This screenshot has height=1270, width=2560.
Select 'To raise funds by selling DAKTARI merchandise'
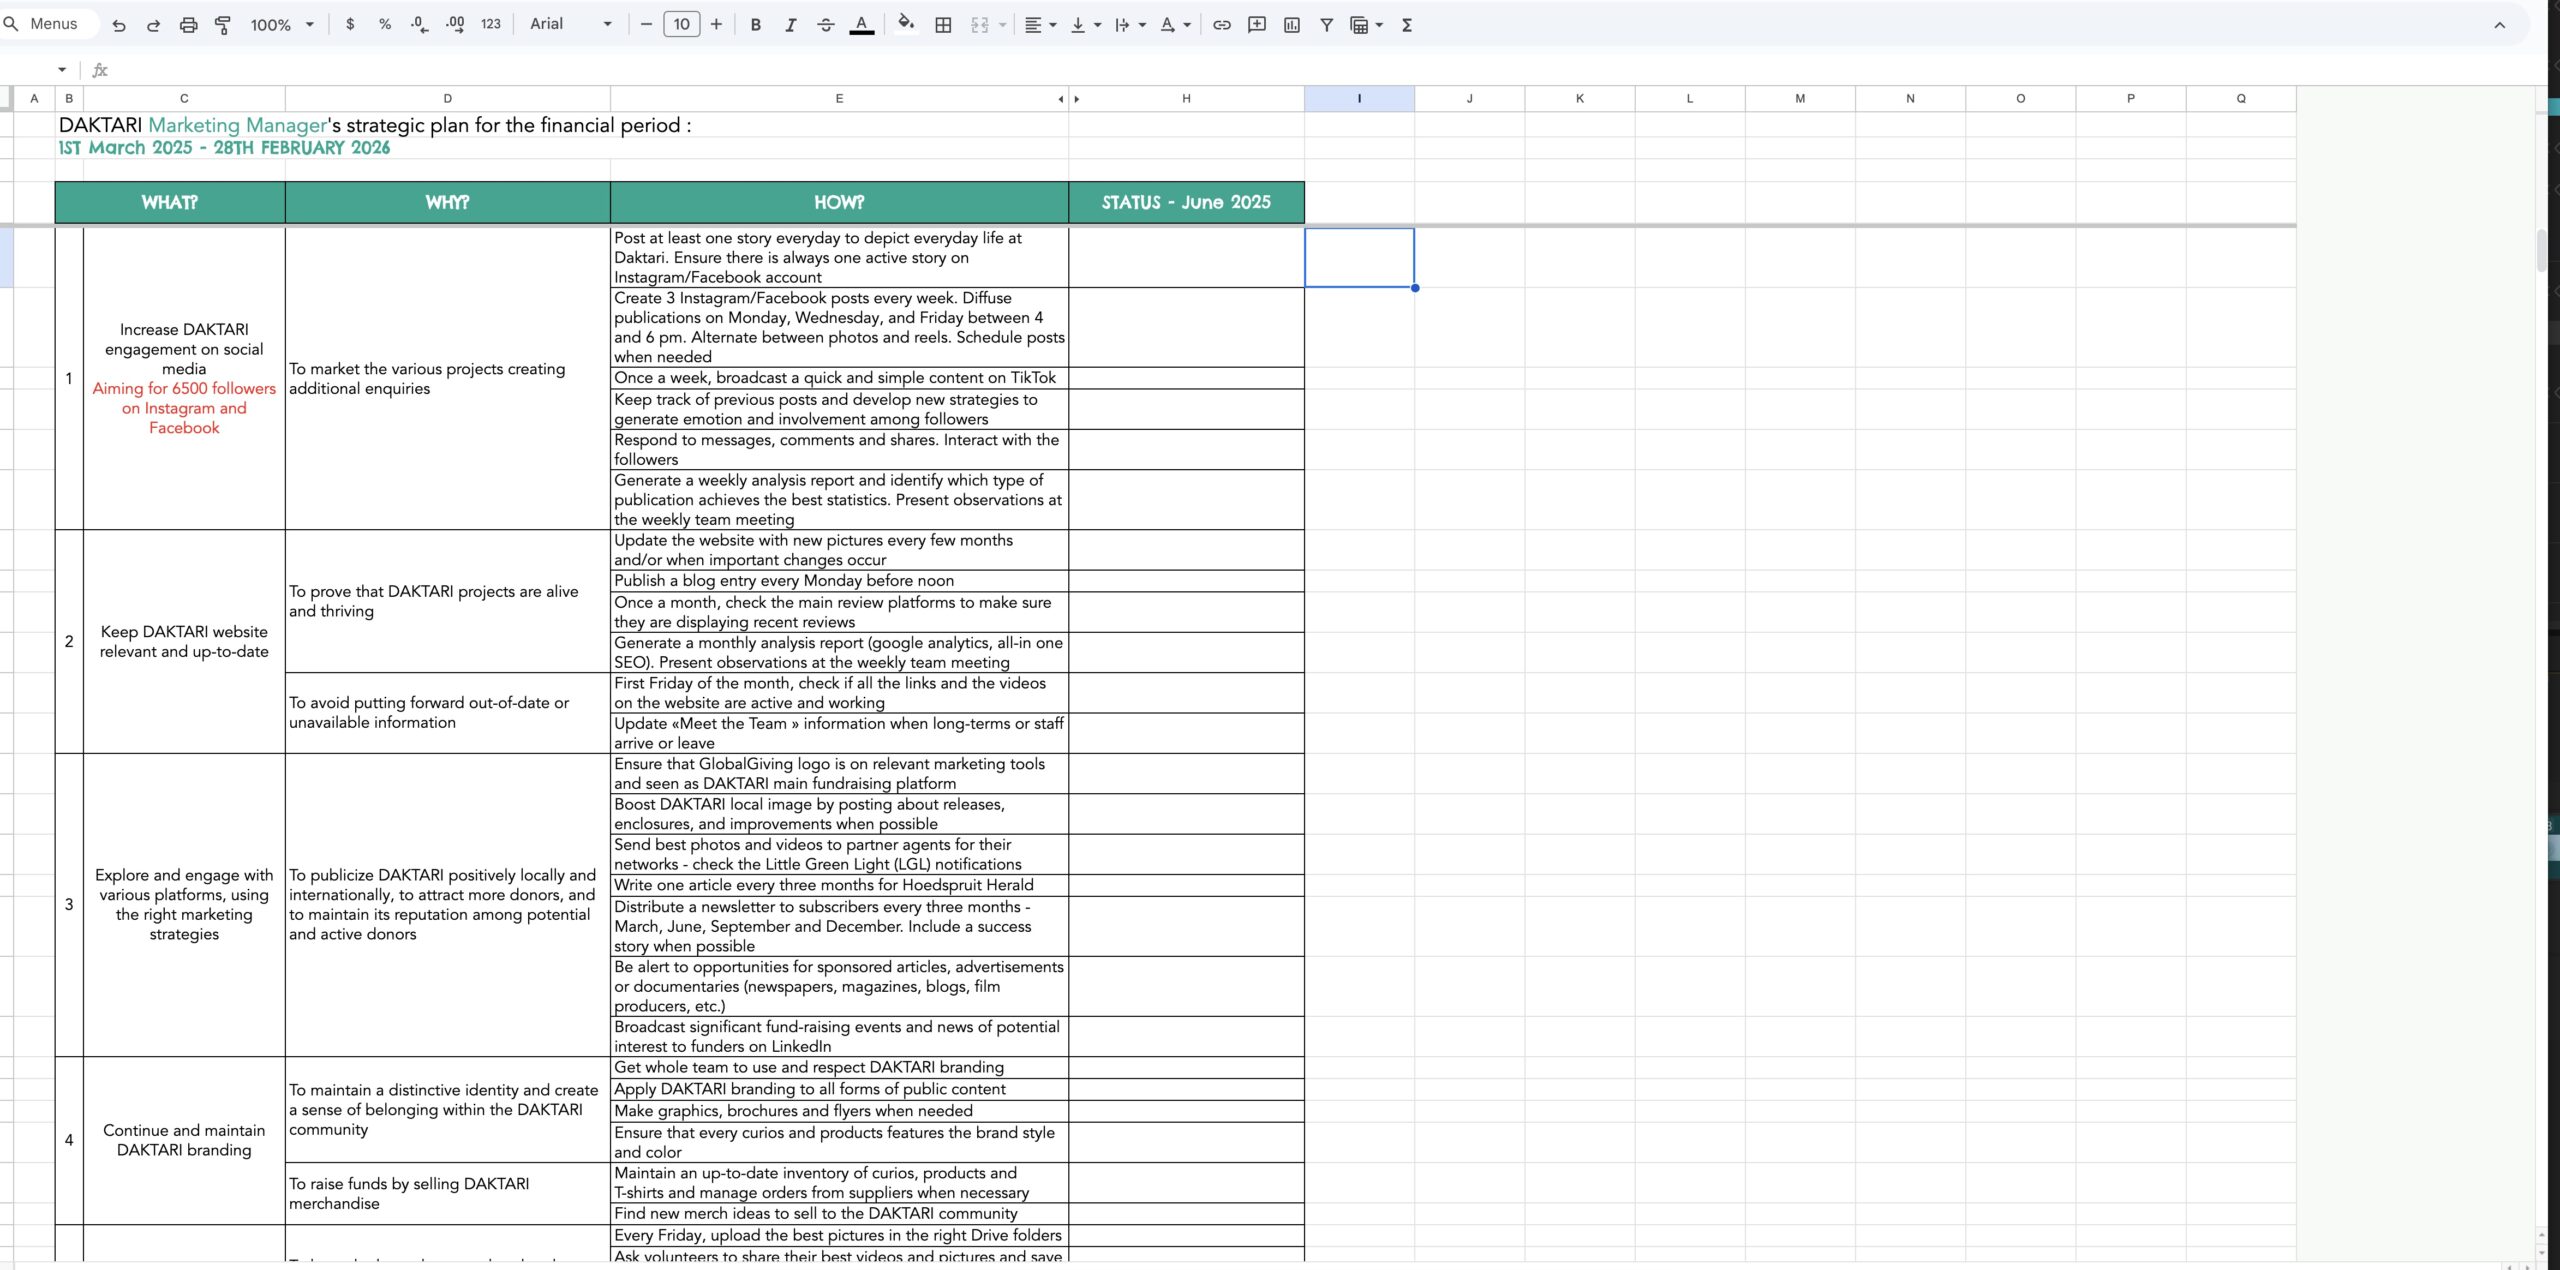[447, 1193]
